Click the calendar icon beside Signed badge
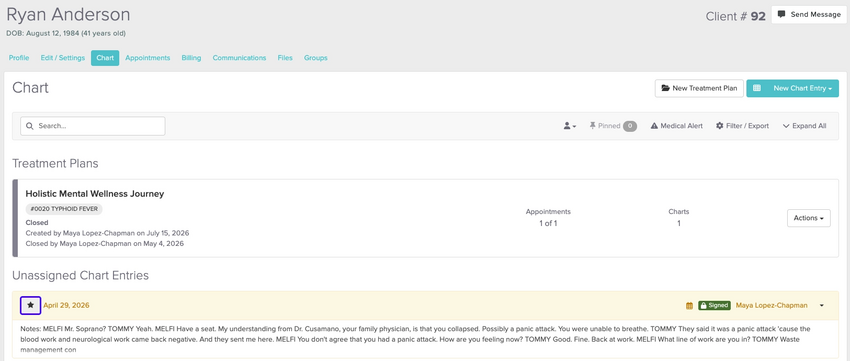Viewport: 850px width, 361px height. [689, 306]
